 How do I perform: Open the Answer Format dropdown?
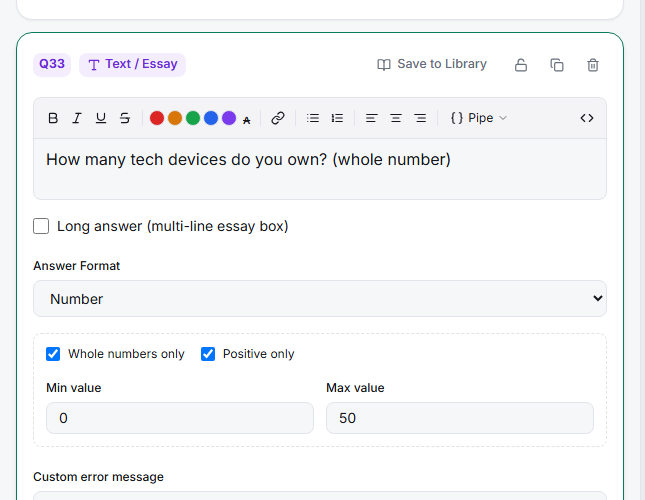pyautogui.click(x=320, y=299)
